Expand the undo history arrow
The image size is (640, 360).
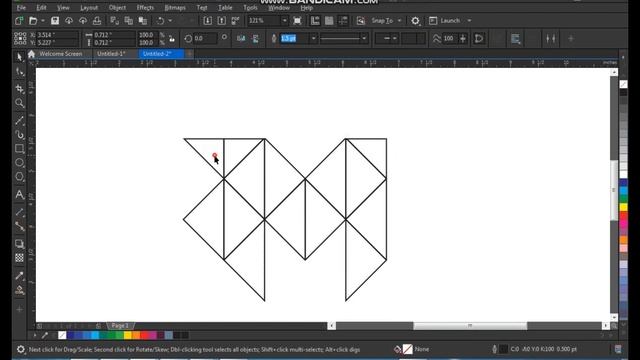170,20
